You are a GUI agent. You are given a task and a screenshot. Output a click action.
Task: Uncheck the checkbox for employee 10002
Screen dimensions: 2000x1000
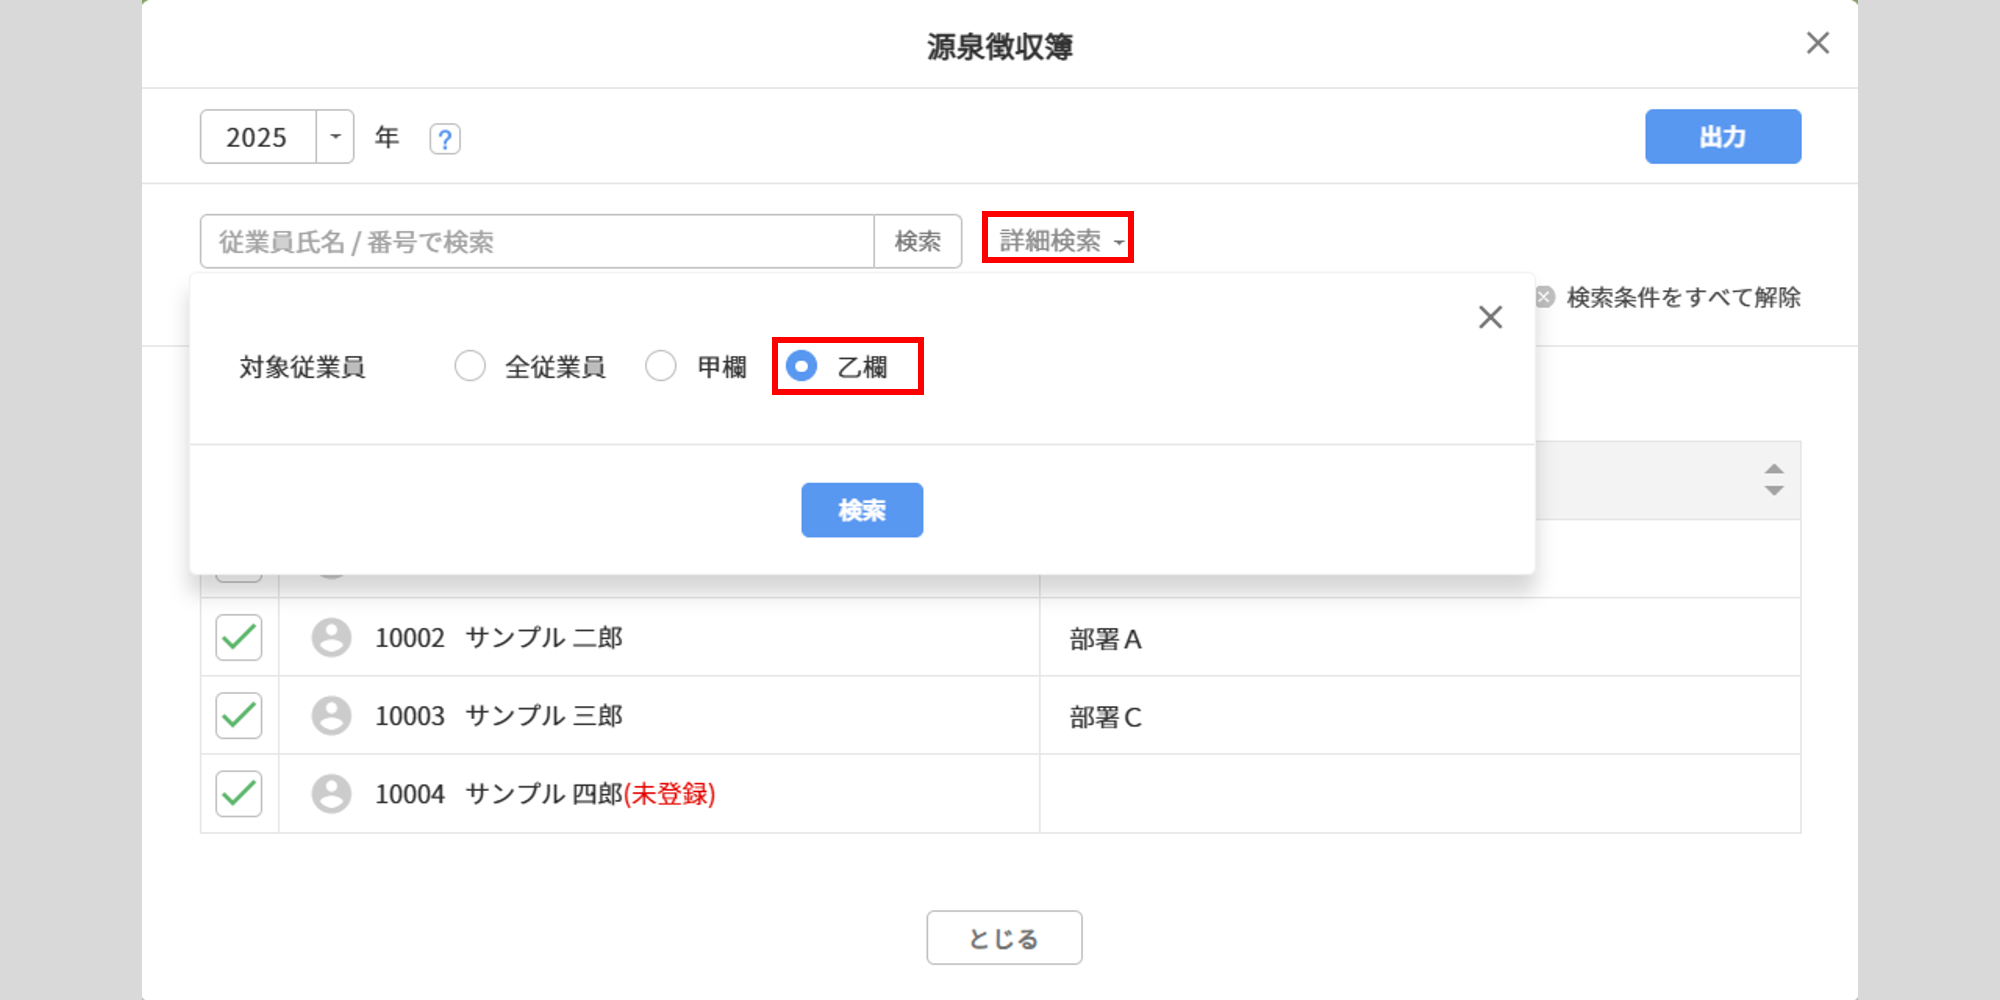[x=239, y=637]
